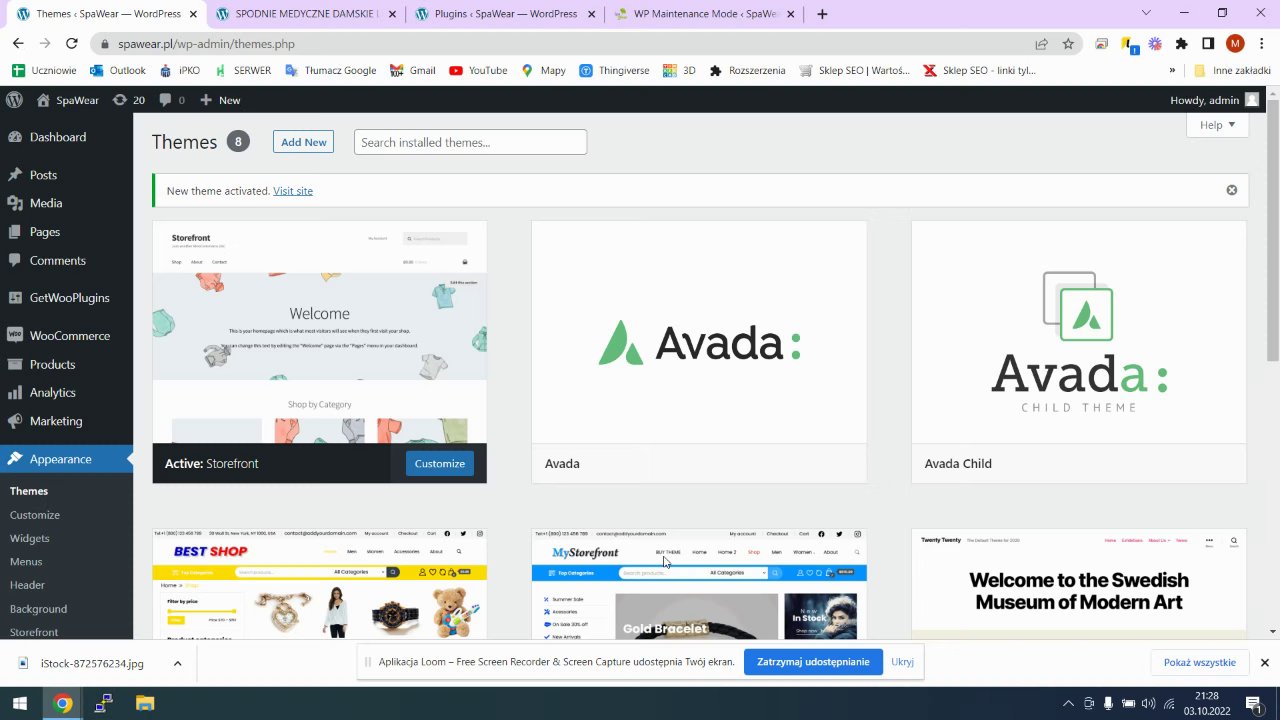Dismiss the New theme activated notice
Image resolution: width=1280 pixels, height=720 pixels.
click(1232, 190)
